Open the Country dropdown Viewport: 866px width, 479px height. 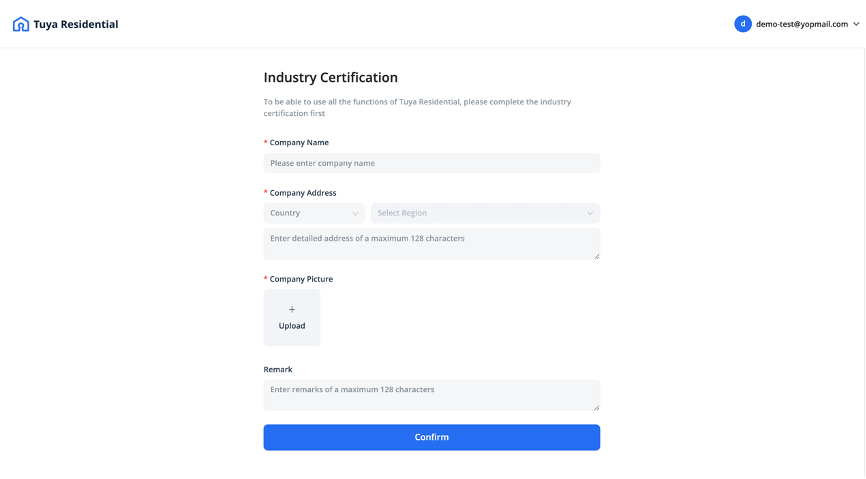click(x=313, y=213)
